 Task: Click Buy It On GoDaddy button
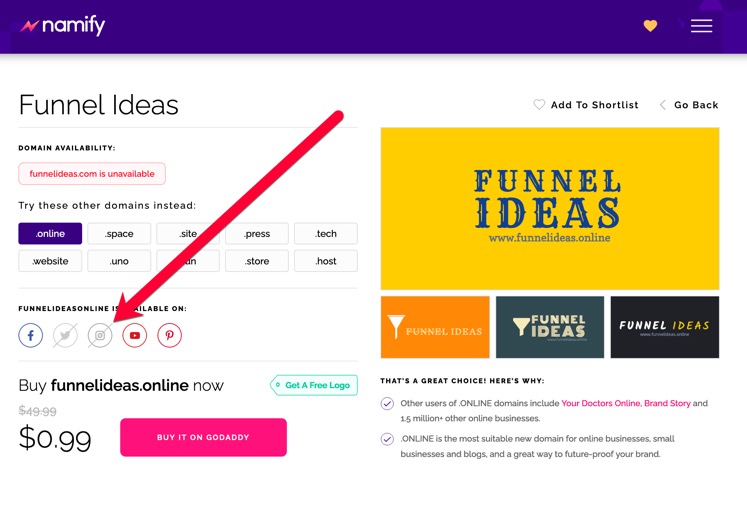coord(203,437)
